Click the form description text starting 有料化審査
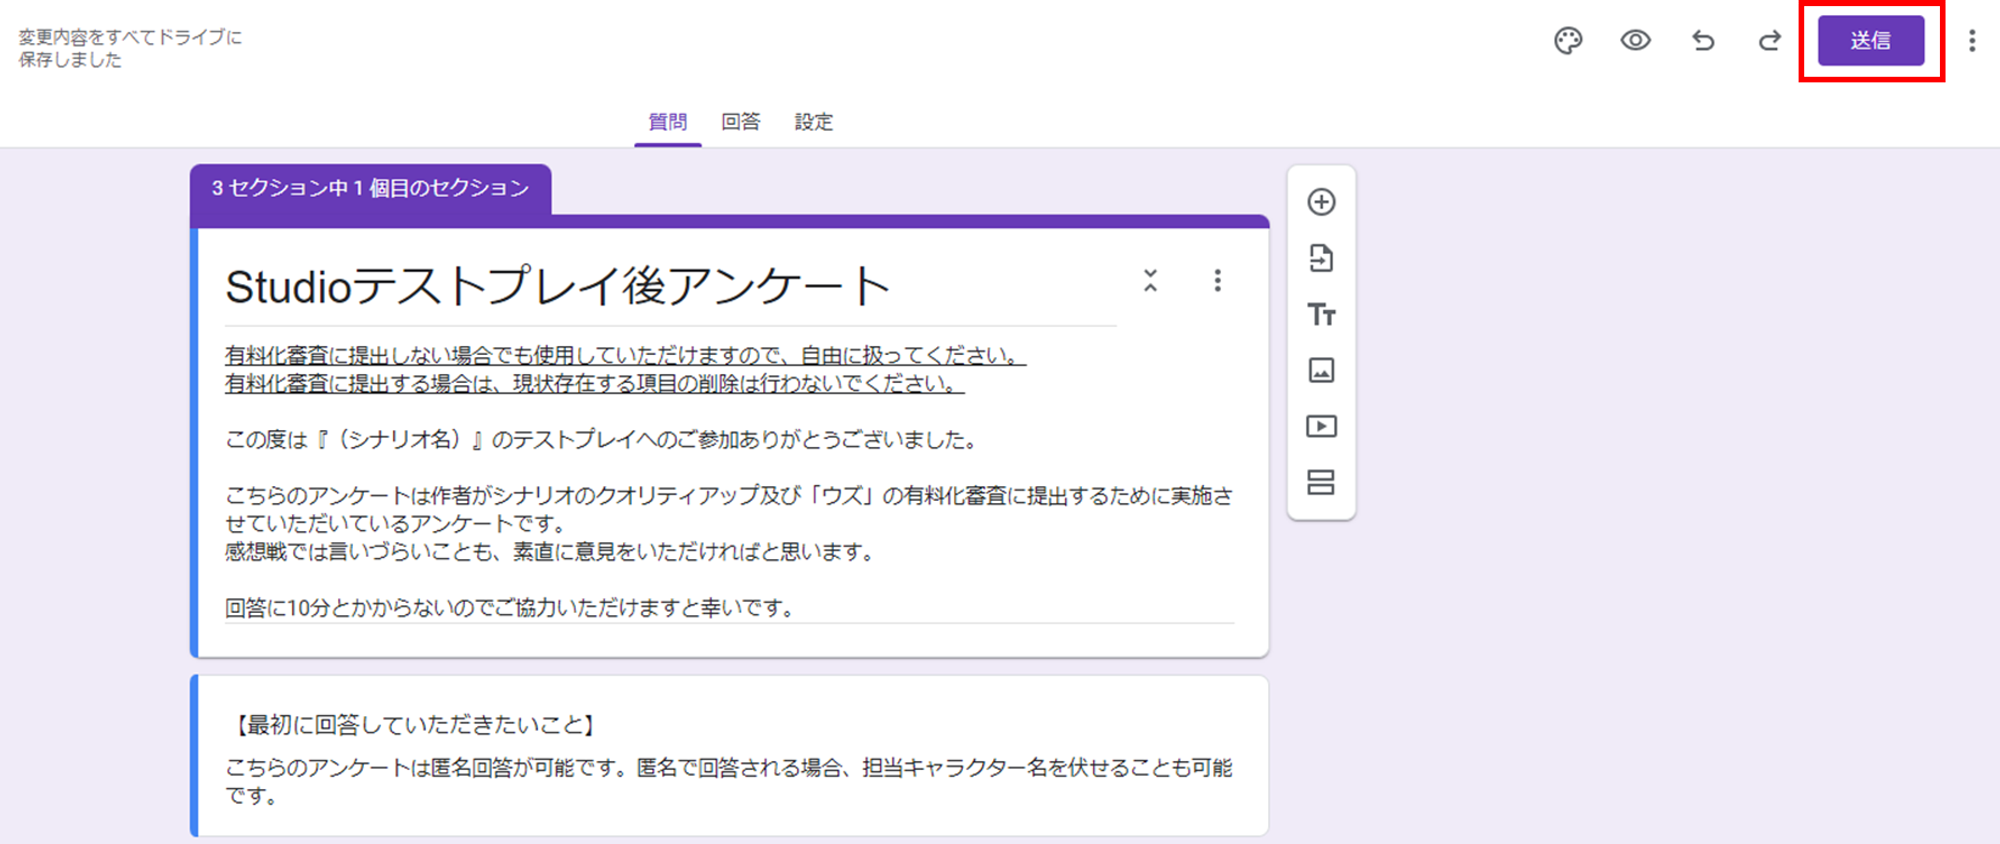2000x844 pixels. coord(625,357)
